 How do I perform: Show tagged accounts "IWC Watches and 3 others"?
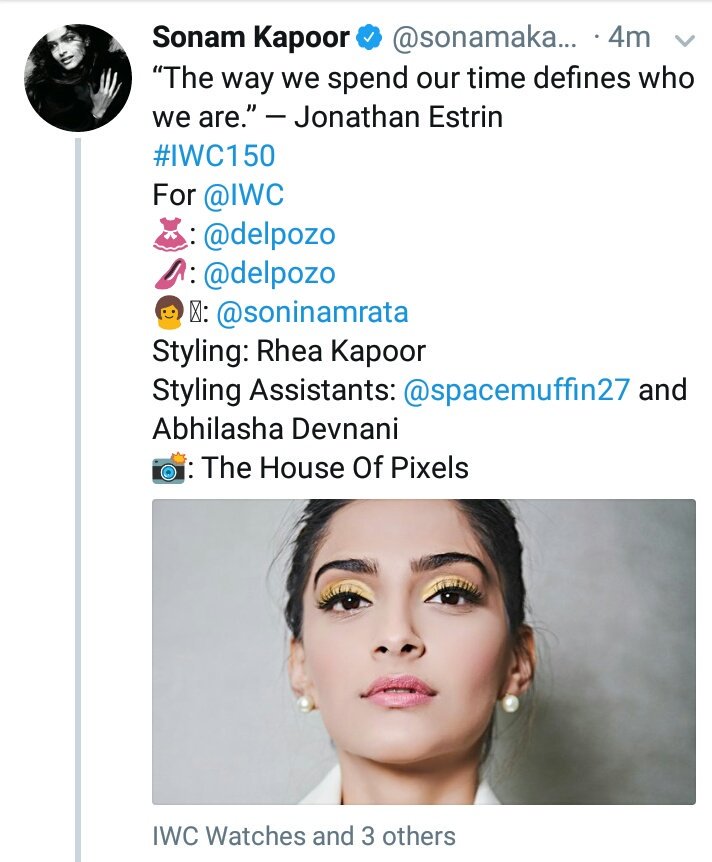[x=303, y=836]
